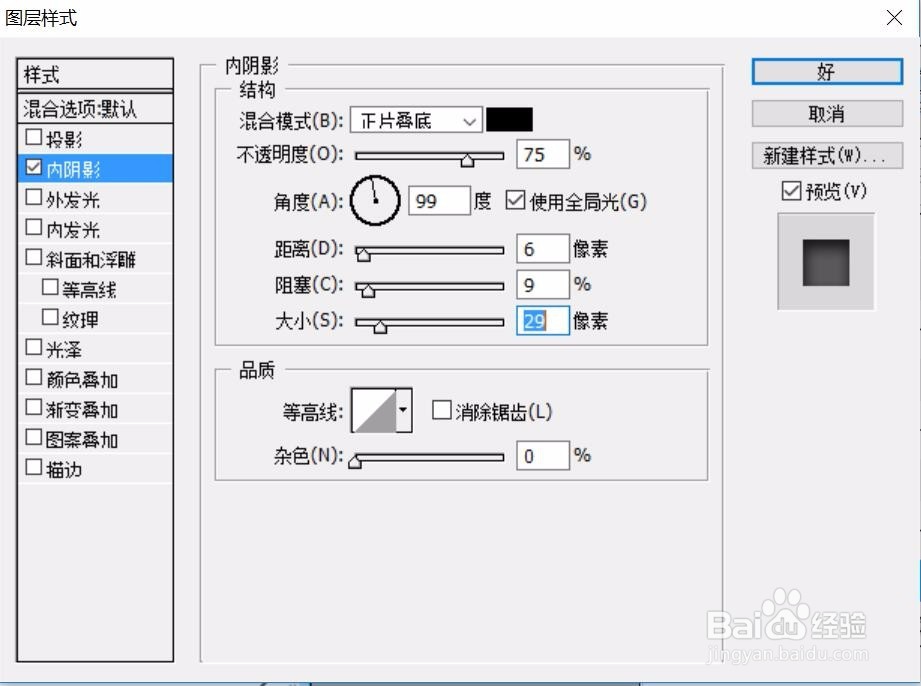Enable the 消除锯齿 anti-alias checkbox
The width and height of the screenshot is (921, 686).
(440, 409)
